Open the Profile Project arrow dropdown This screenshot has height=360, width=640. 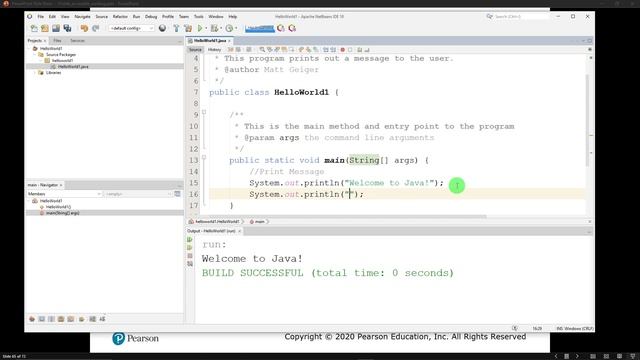(236, 28)
